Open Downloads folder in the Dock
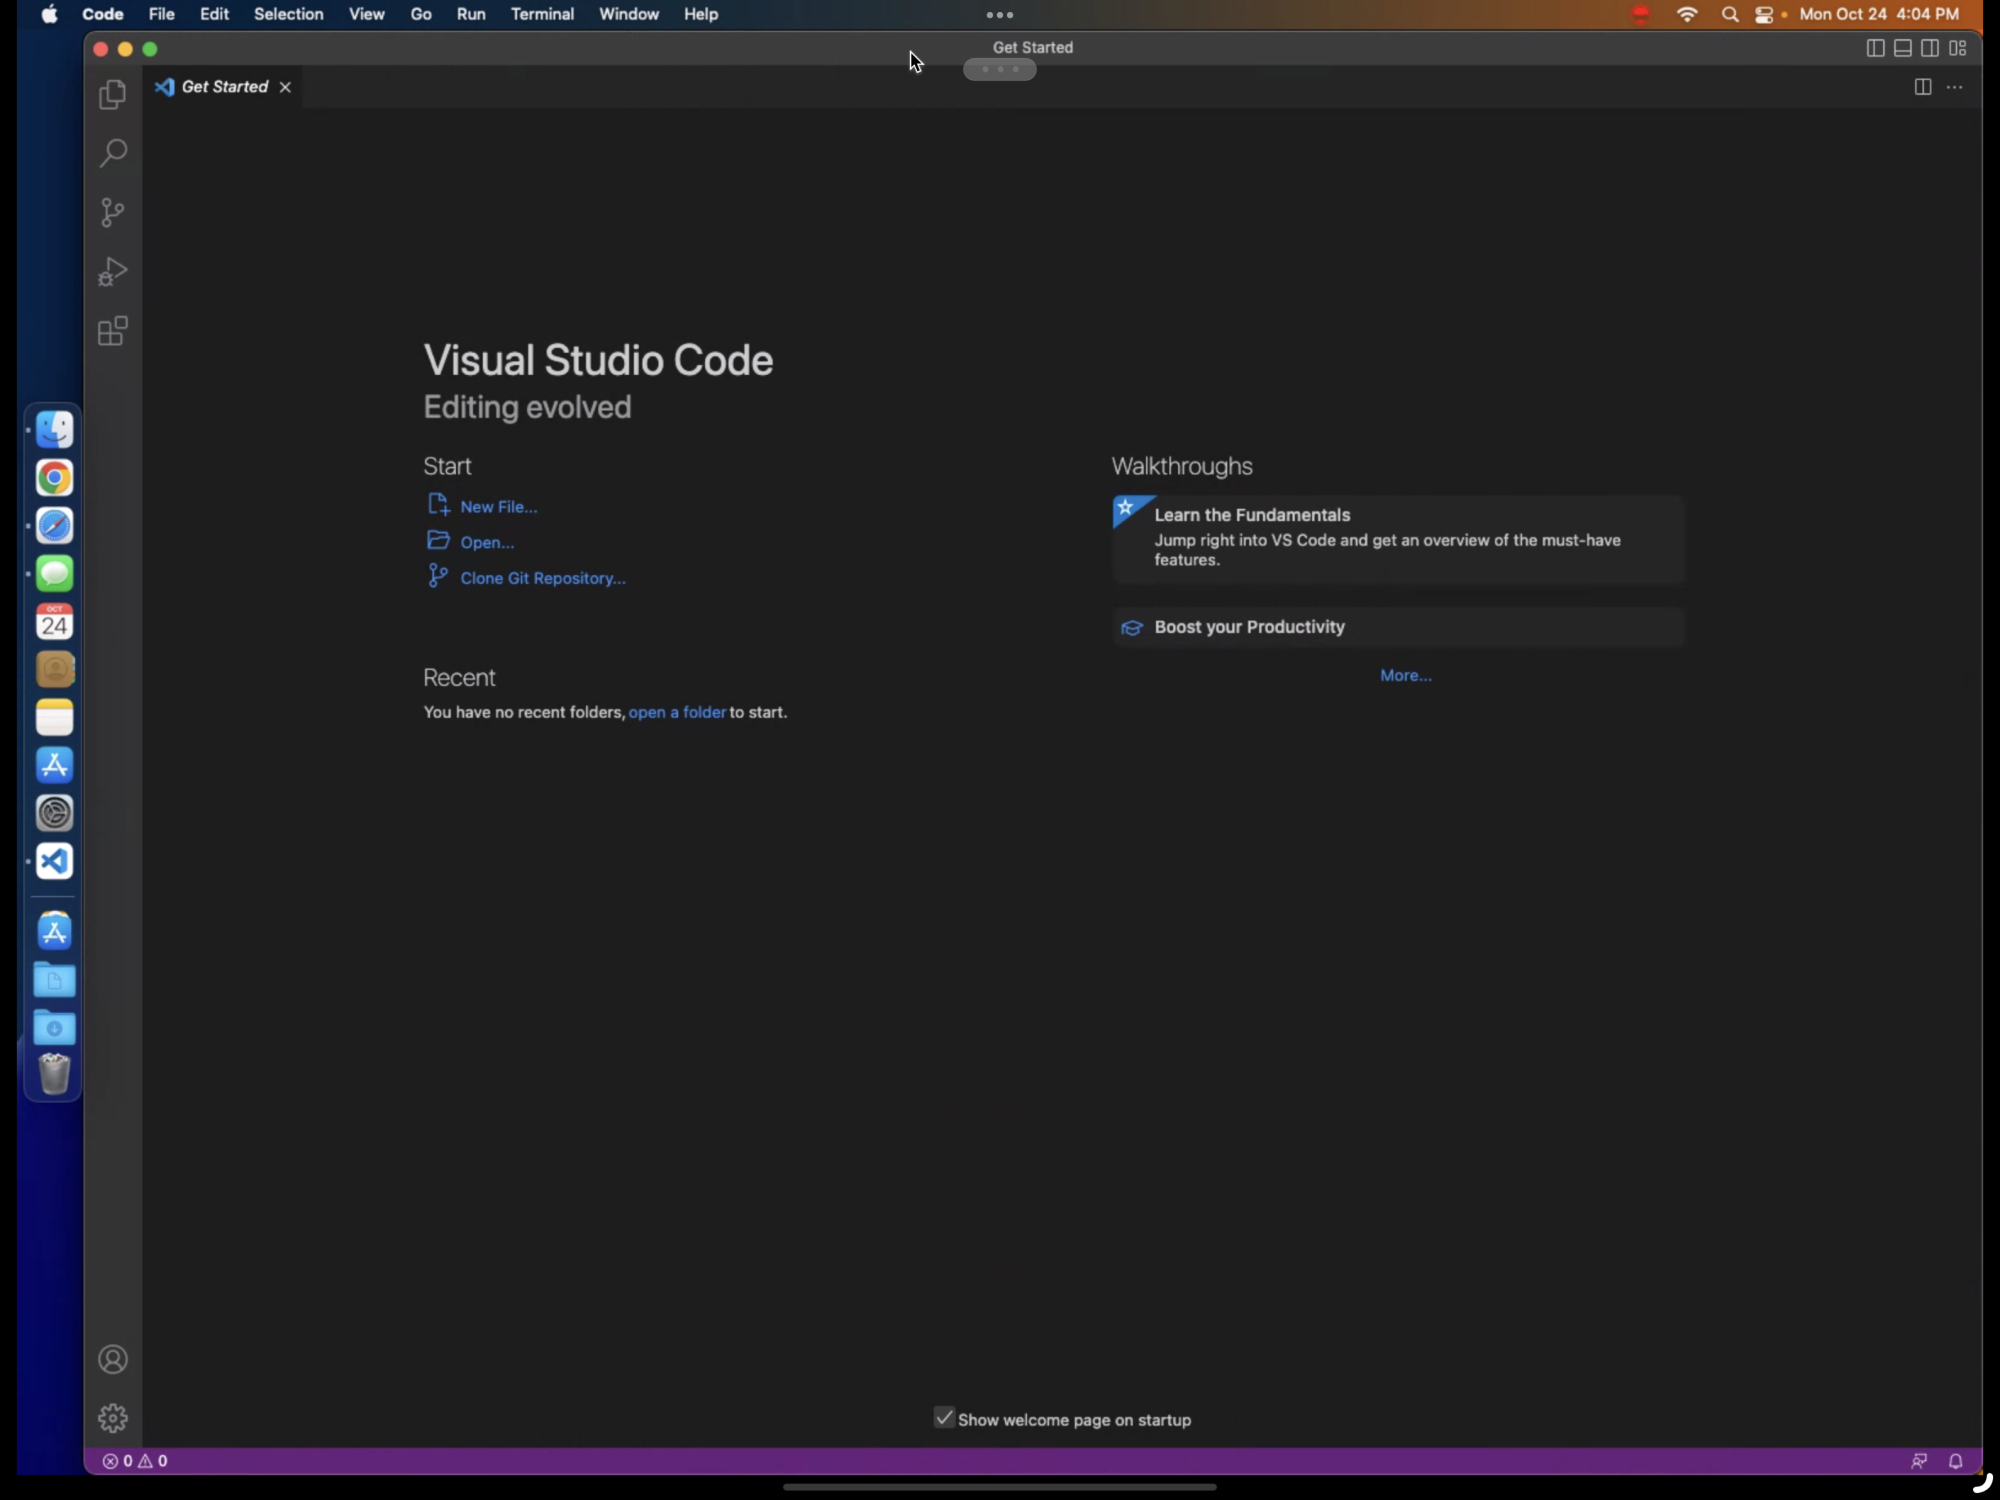Image resolution: width=2000 pixels, height=1500 pixels. point(55,1028)
